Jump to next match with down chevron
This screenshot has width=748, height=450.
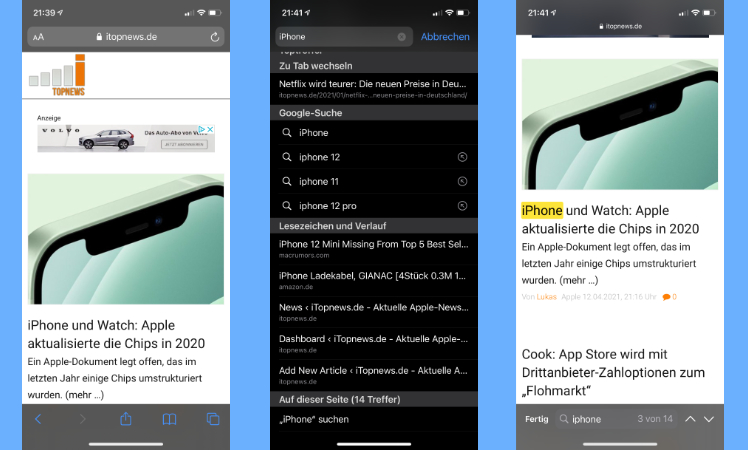(x=709, y=419)
